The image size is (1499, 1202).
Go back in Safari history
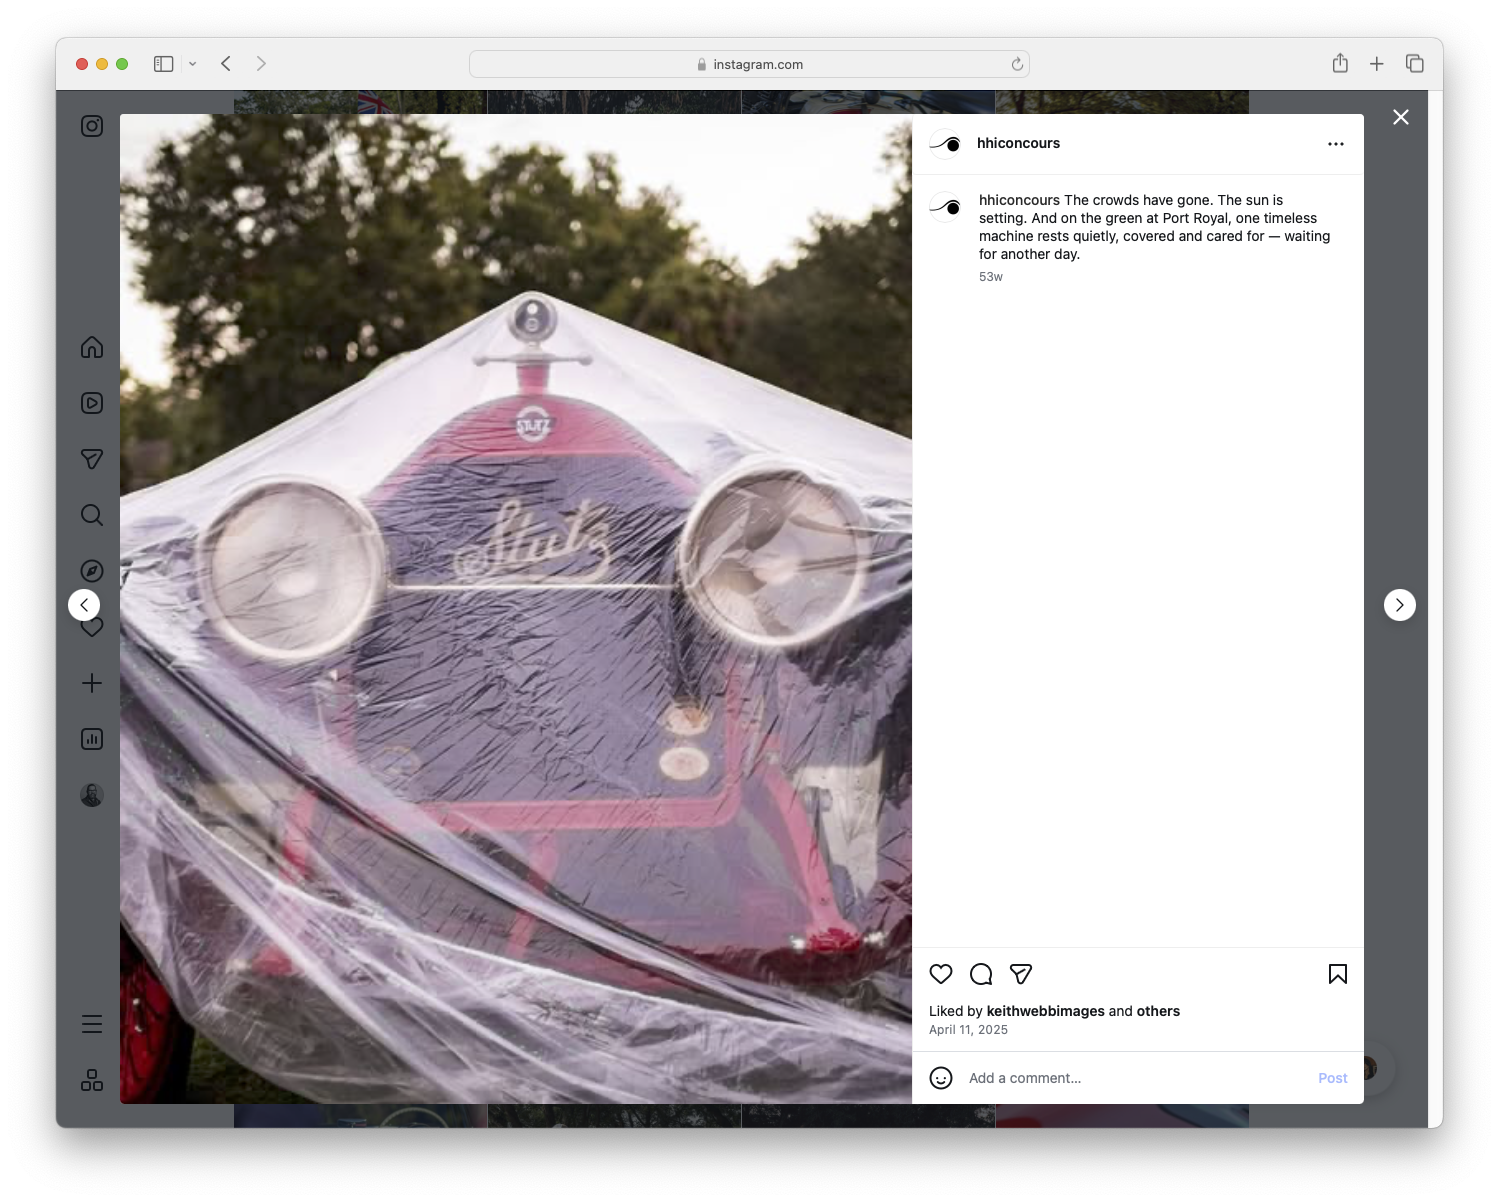(226, 64)
